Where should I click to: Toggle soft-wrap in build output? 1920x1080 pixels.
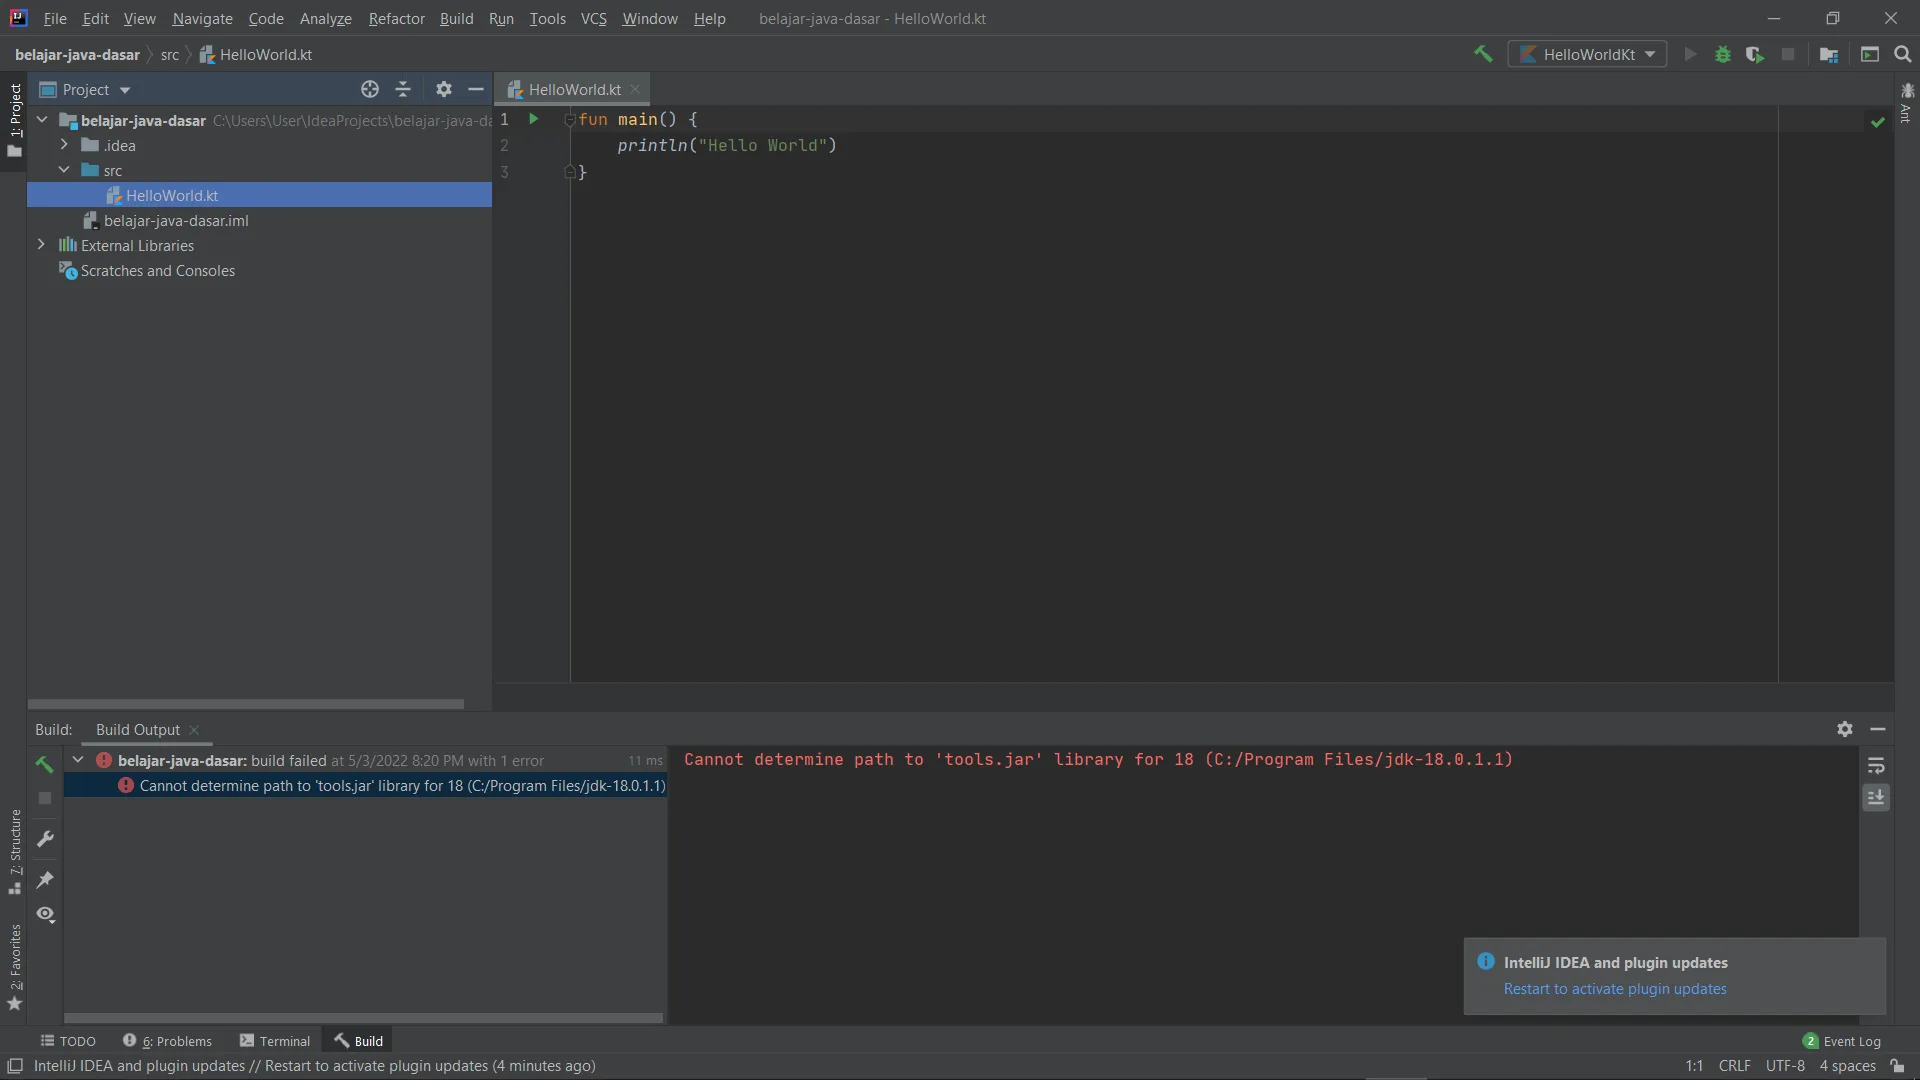pyautogui.click(x=1876, y=765)
